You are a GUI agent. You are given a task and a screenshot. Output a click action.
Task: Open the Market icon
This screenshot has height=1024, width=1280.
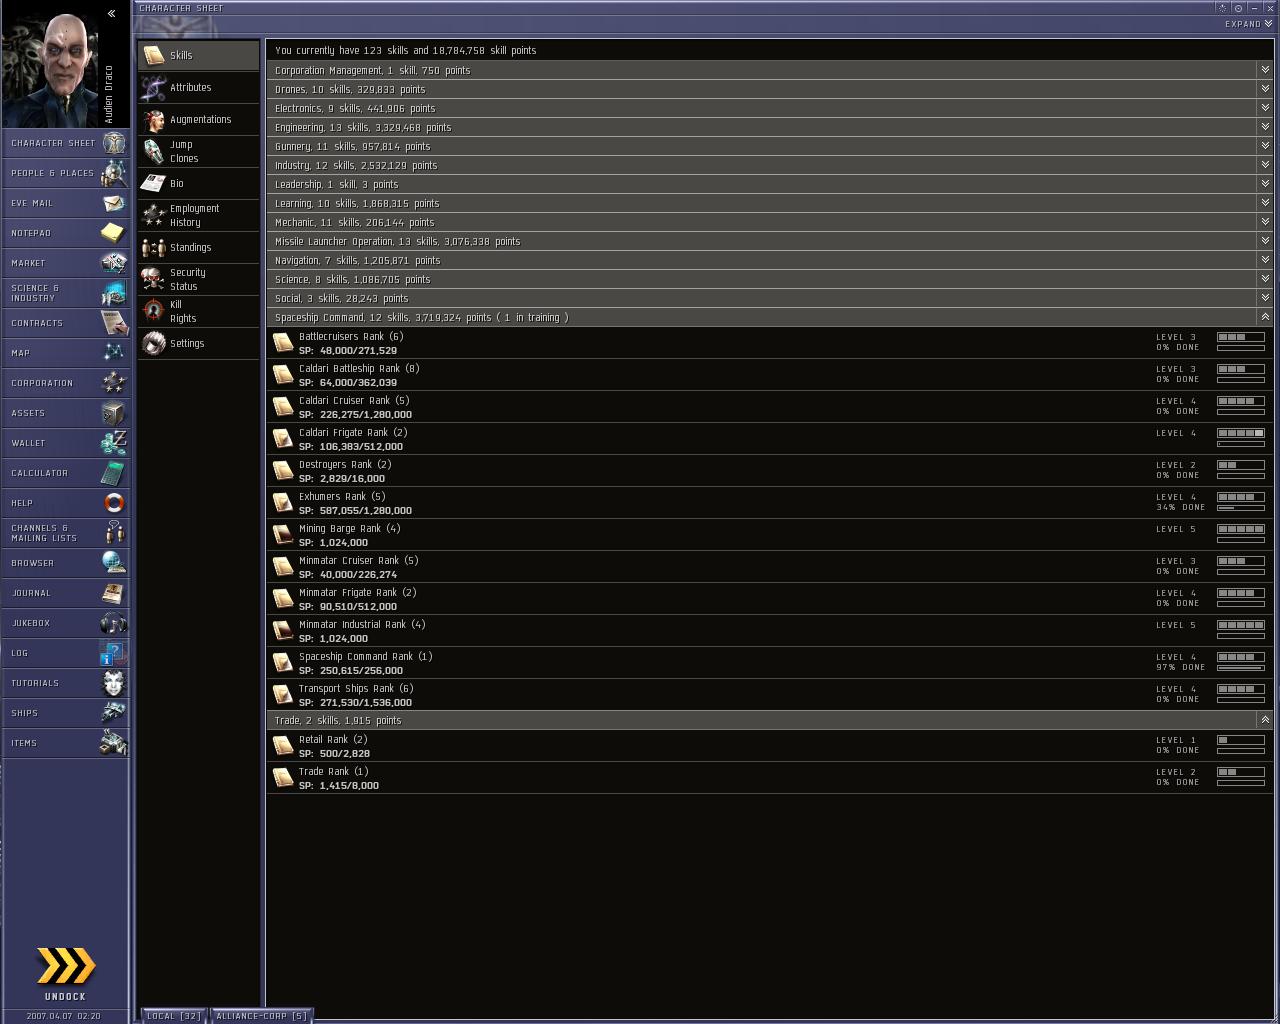pos(114,263)
